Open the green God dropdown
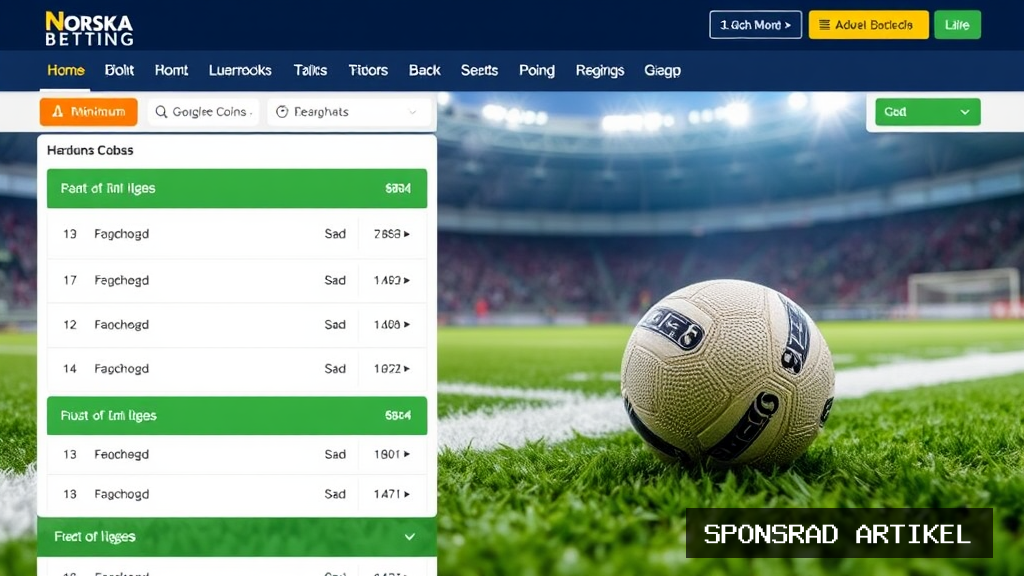Screen dimensions: 1024x576 [927, 112]
